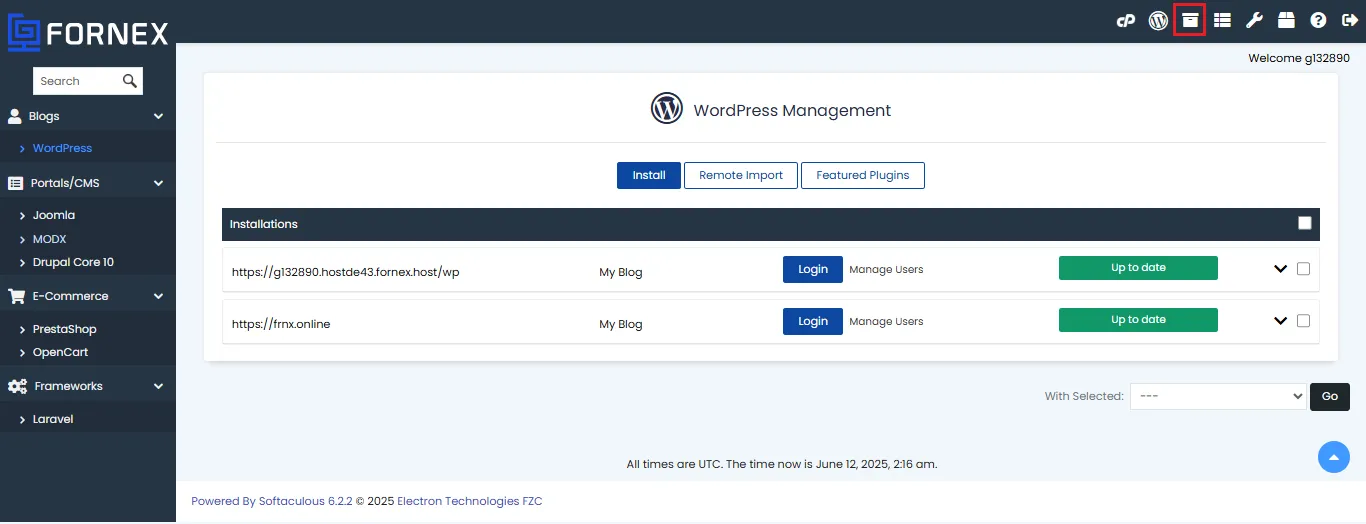Open the red-highlighted backups archive icon
Screen dimensions: 1366x524
click(x=1189, y=20)
